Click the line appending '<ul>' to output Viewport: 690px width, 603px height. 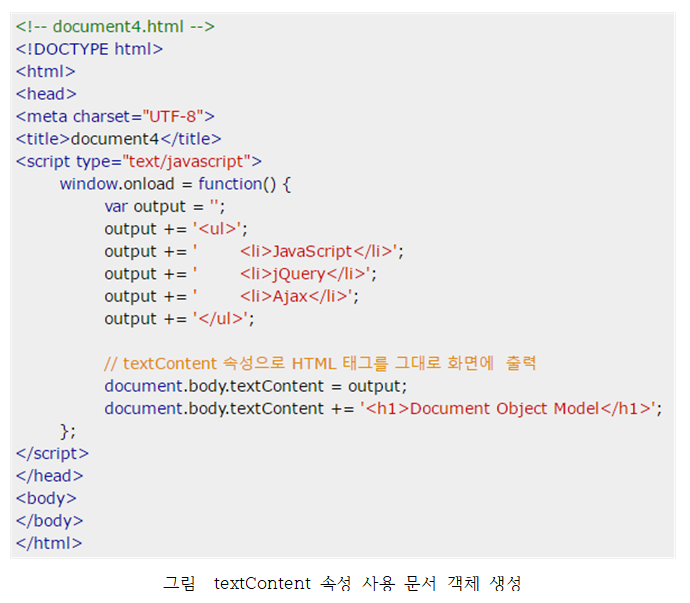click(176, 229)
